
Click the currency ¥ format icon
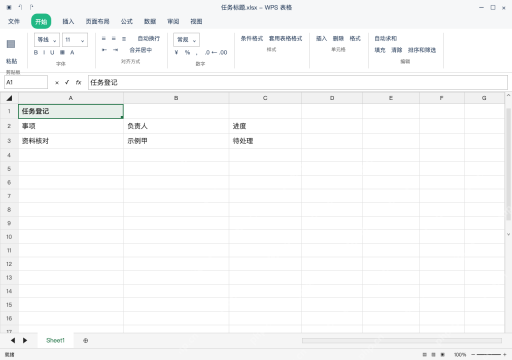(x=176, y=52)
